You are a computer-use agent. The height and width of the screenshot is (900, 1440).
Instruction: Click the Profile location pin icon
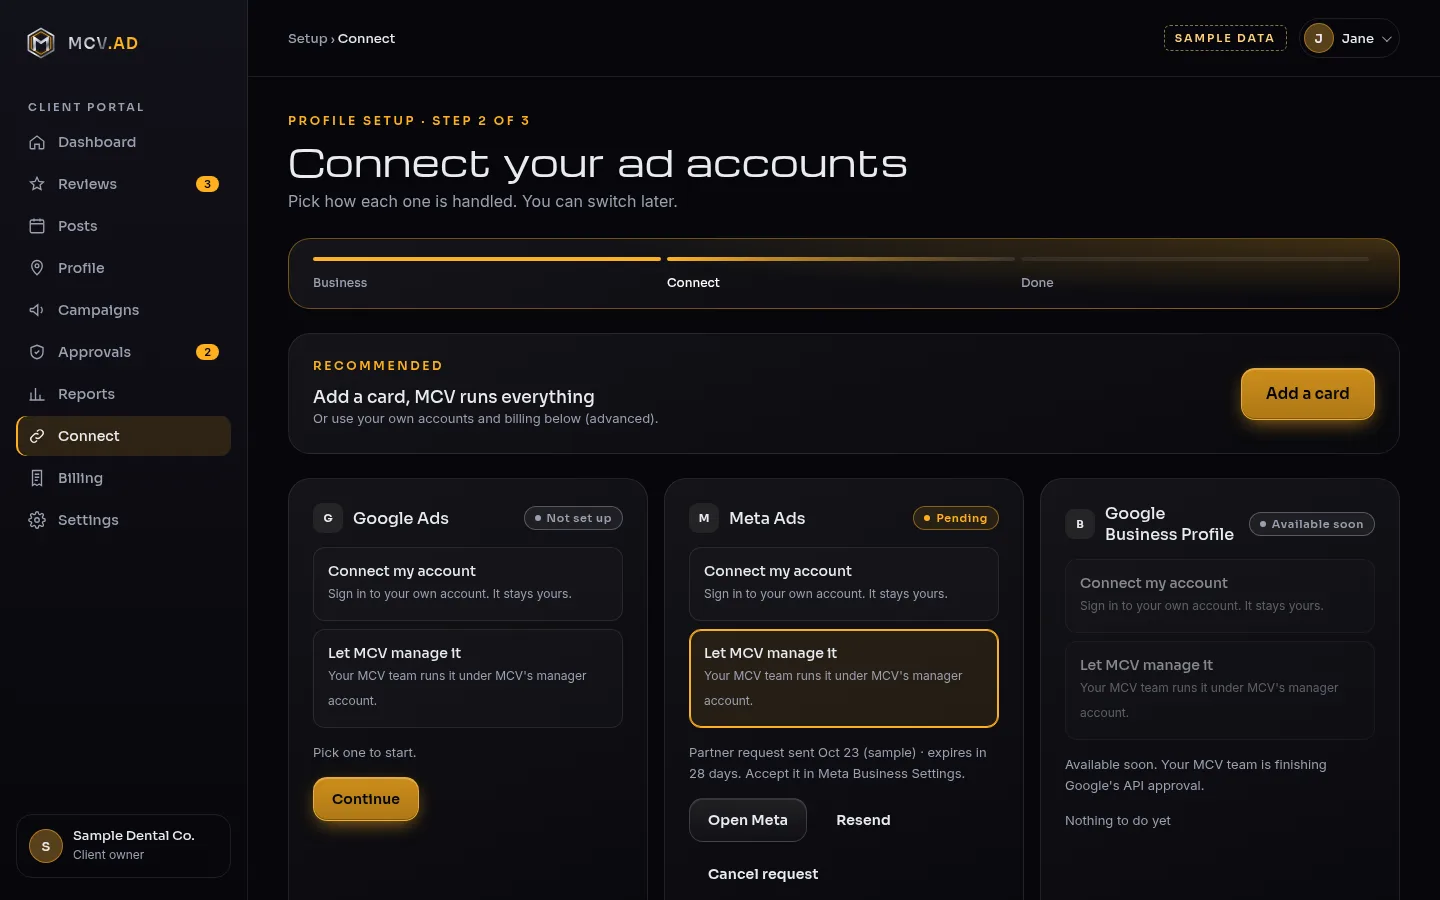click(x=37, y=268)
